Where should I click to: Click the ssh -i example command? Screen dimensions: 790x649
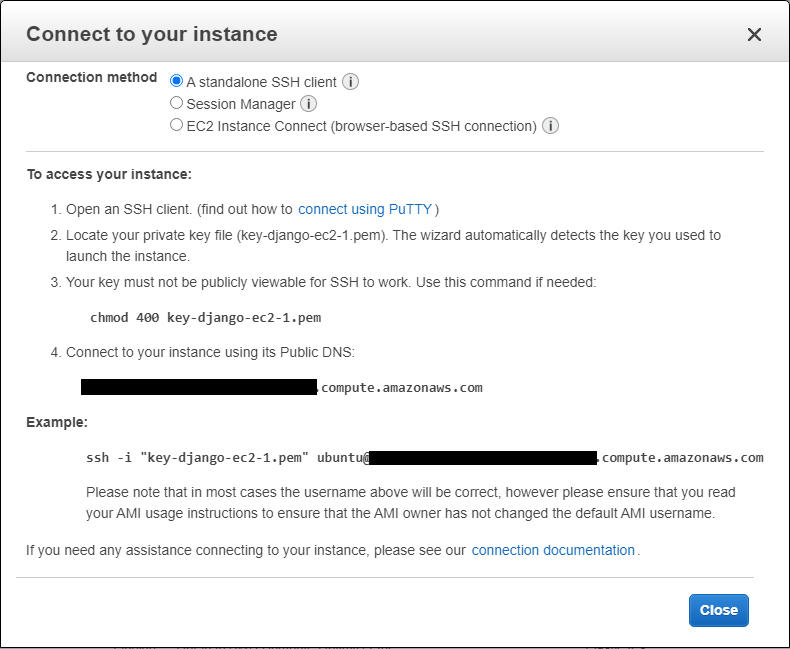coord(425,458)
